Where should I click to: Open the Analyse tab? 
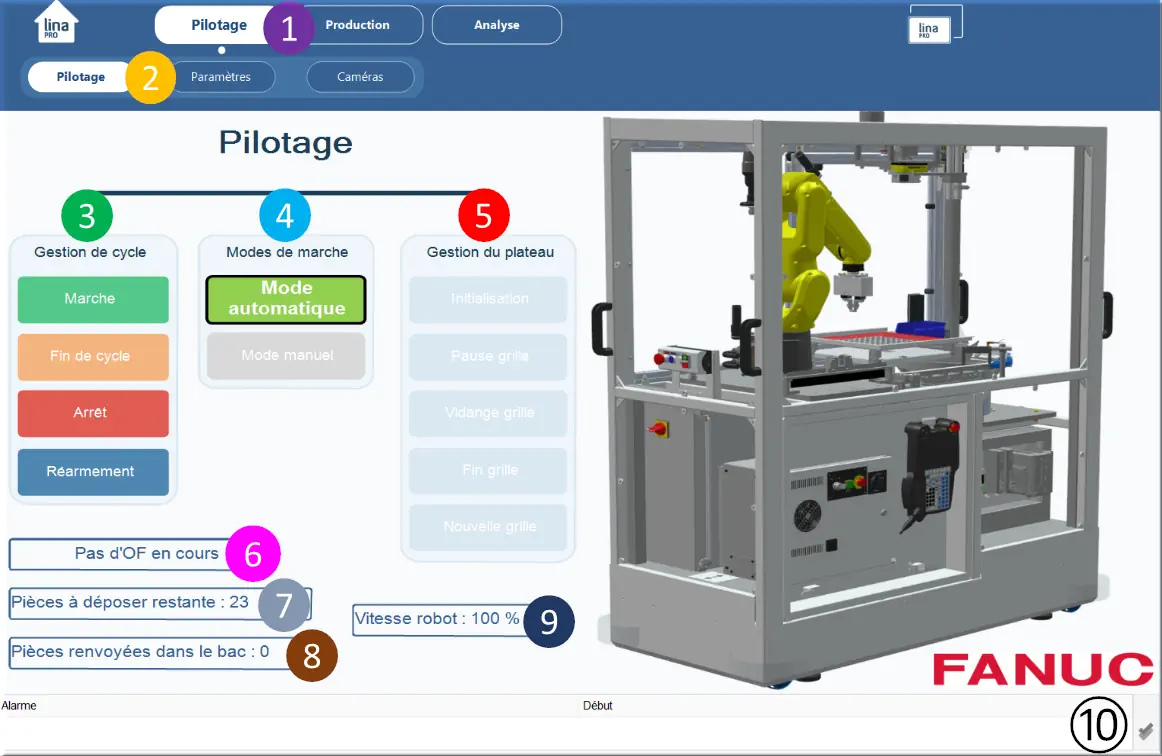pyautogui.click(x=496, y=25)
